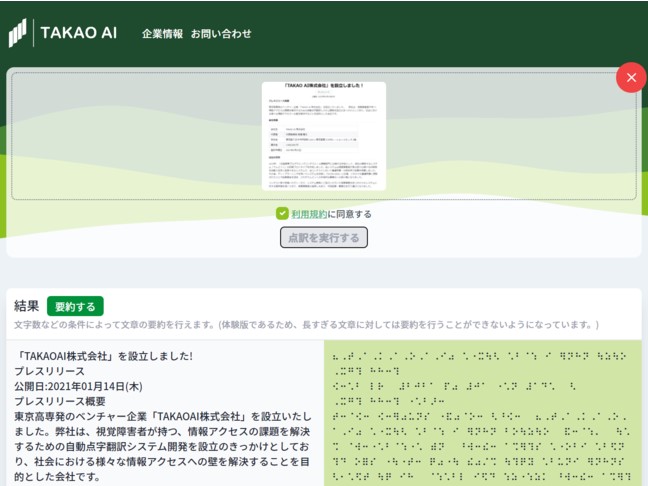The width and height of the screenshot is (648, 486).
Task: Click the 結果 section heading
Action: [27, 306]
